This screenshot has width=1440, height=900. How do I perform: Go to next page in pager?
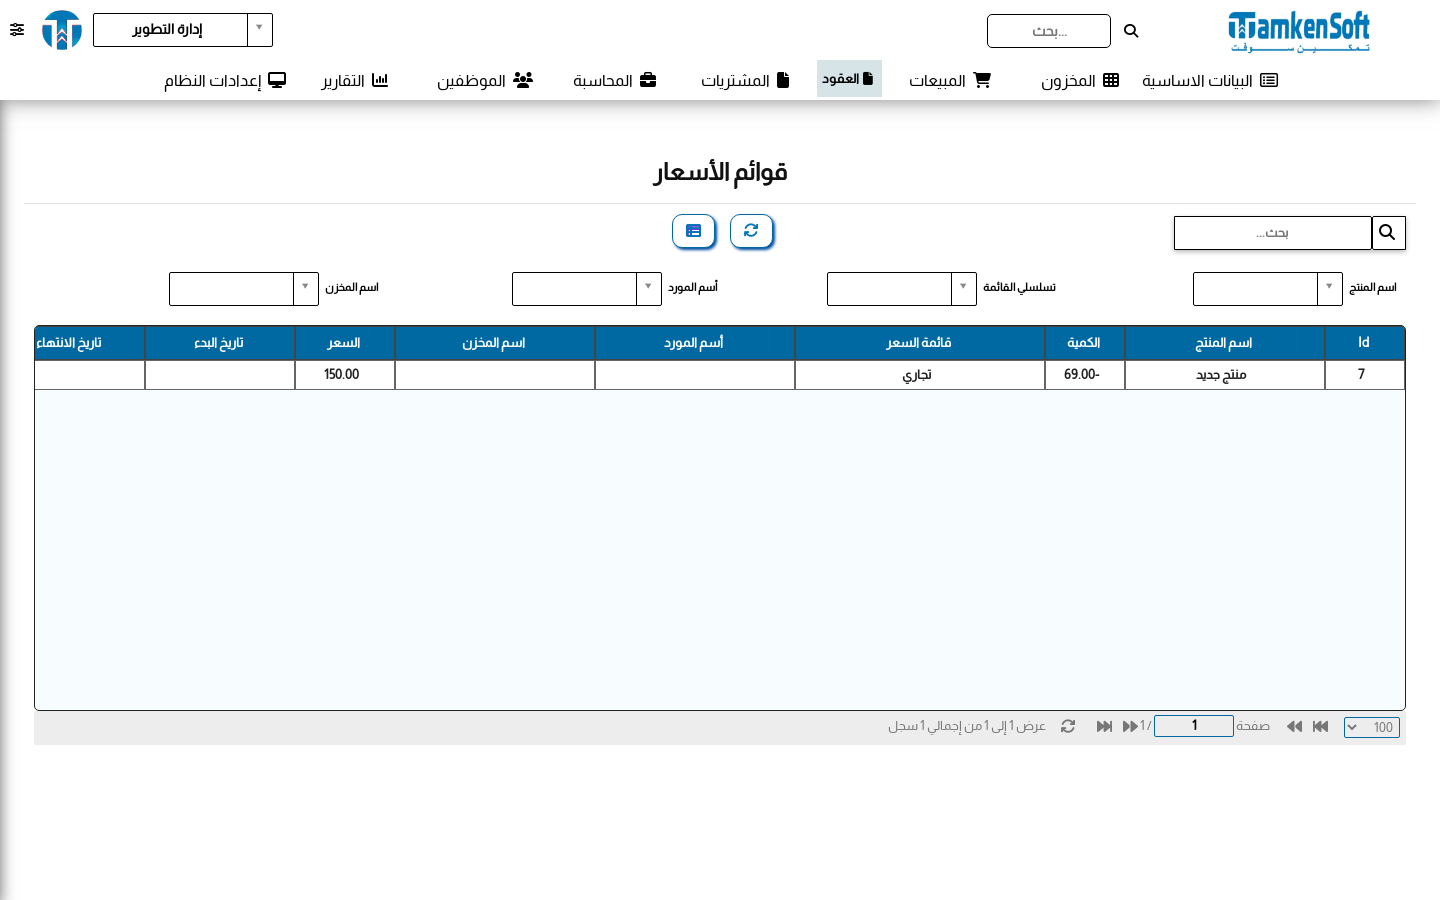(1131, 726)
